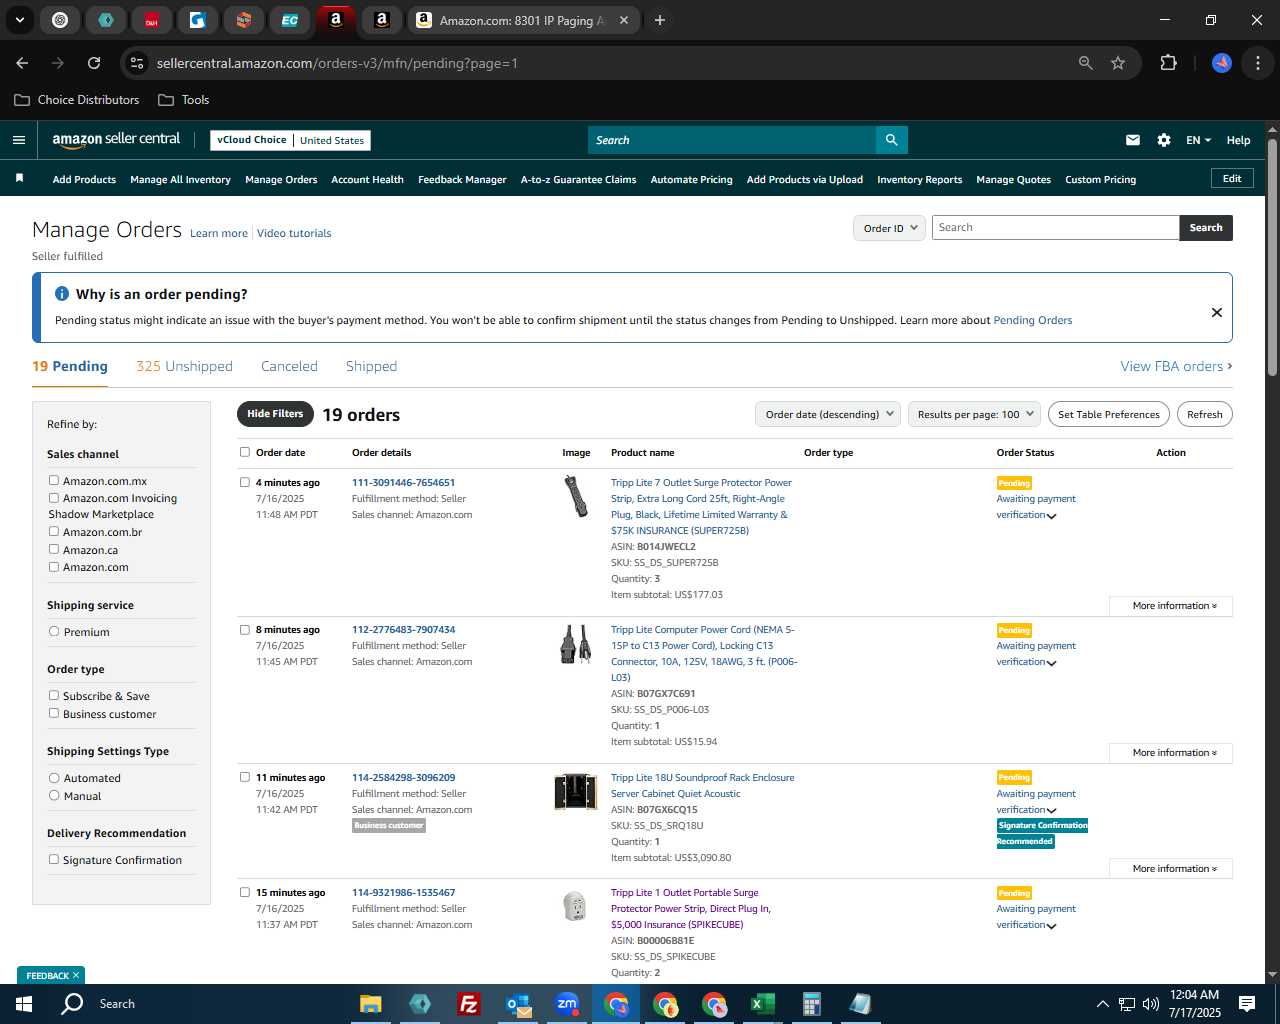Click the Amazon Seller Central logo

click(x=116, y=140)
